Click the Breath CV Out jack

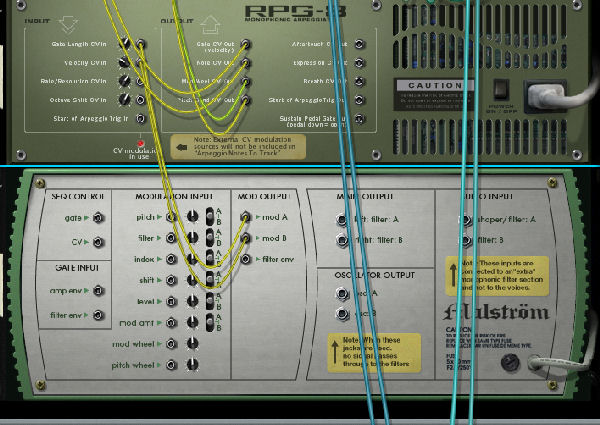coord(359,81)
